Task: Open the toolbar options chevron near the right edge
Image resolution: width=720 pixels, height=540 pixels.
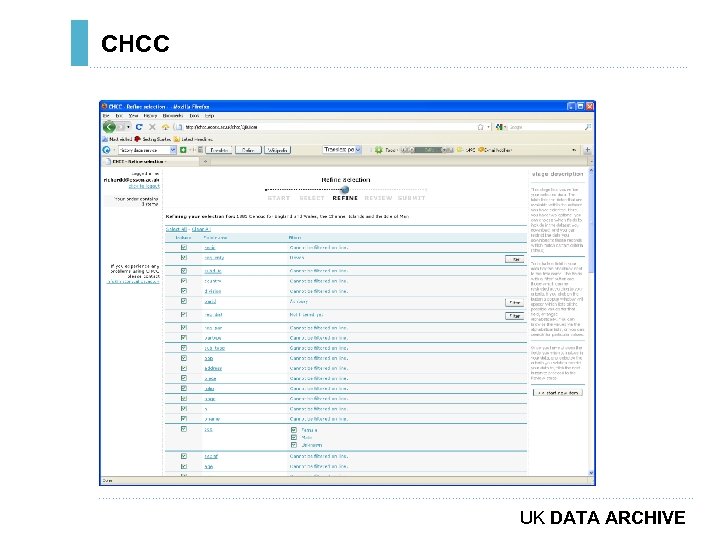Action: pos(574,150)
